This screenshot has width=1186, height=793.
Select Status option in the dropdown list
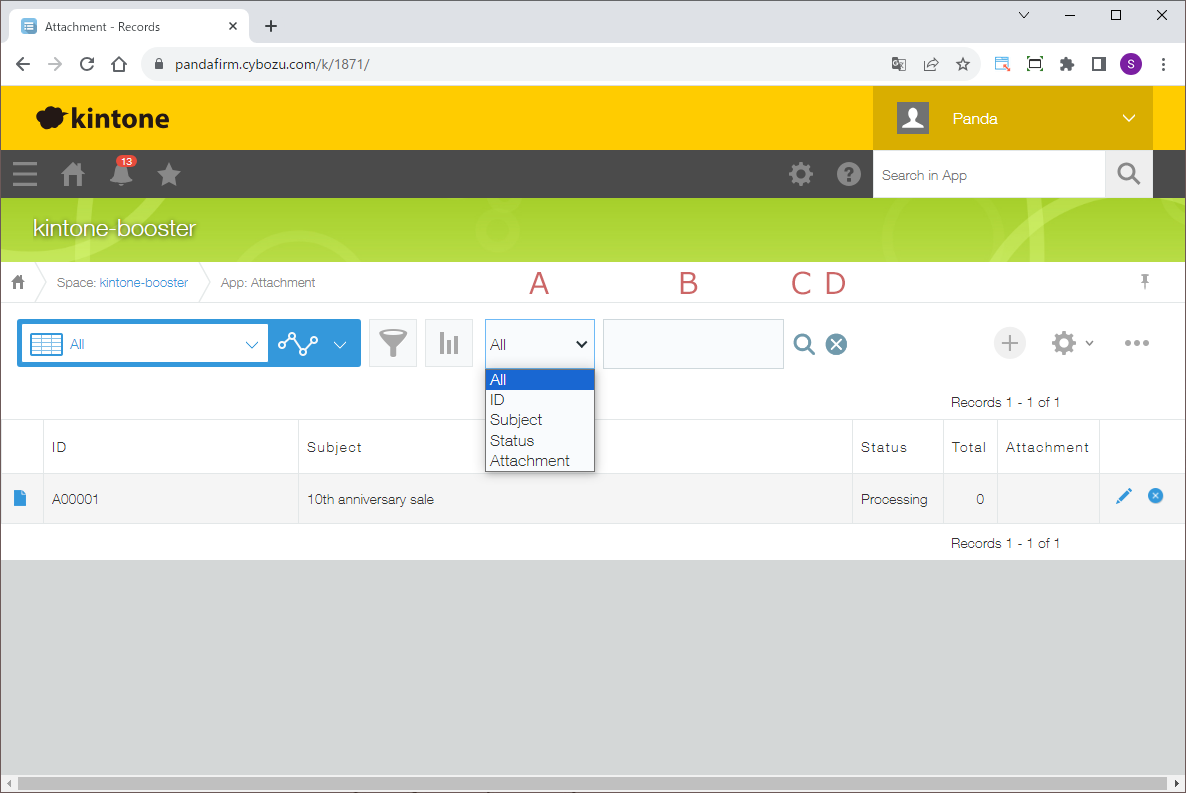pos(512,441)
